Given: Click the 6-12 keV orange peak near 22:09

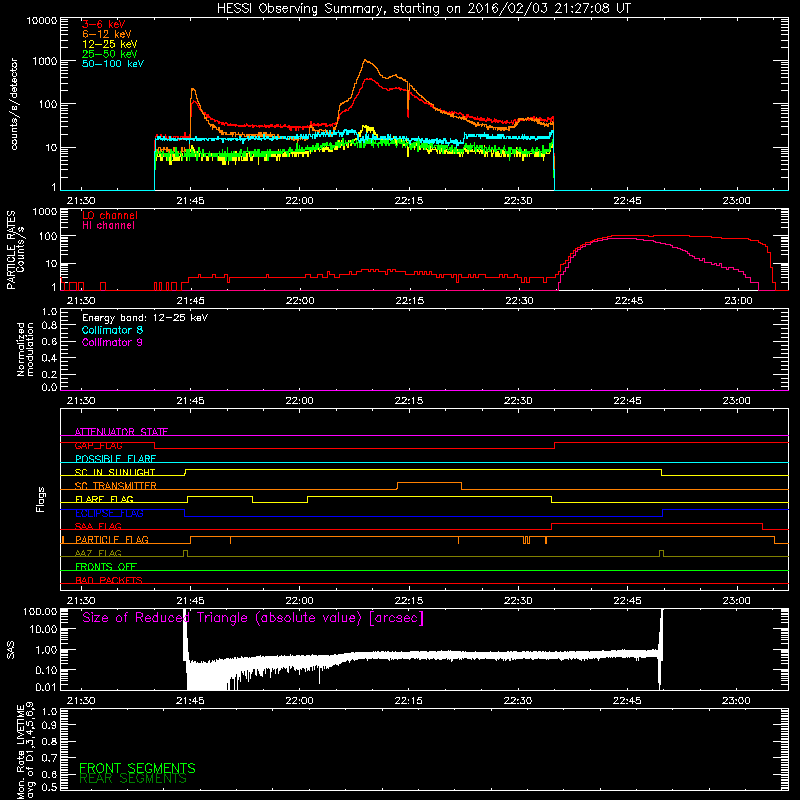Looking at the screenshot, I should [365, 61].
